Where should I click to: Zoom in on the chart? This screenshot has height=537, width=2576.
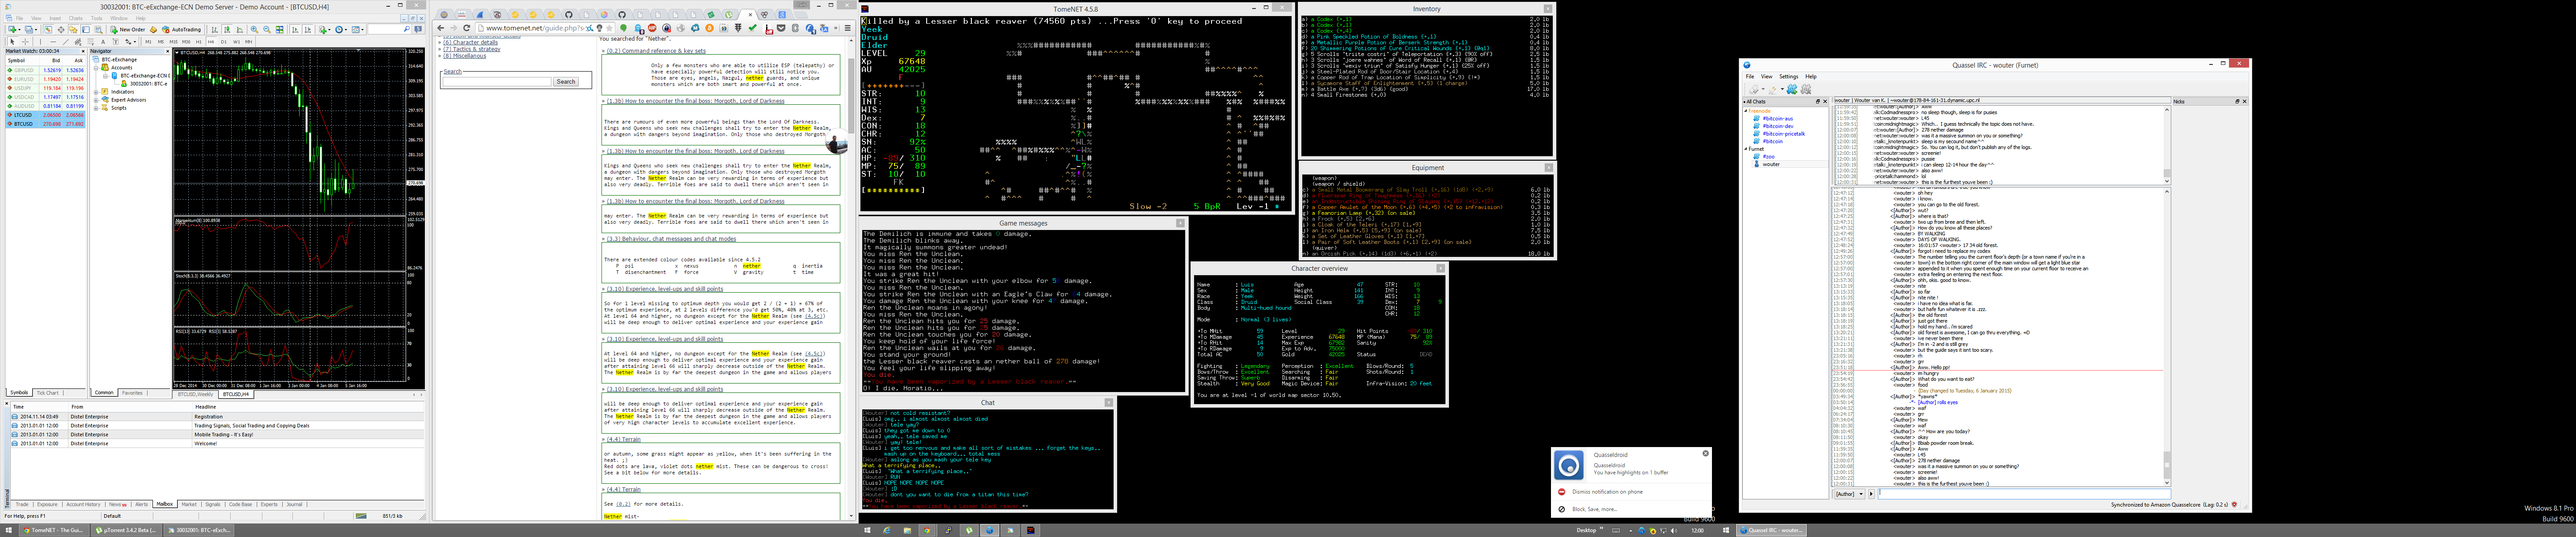[x=254, y=30]
